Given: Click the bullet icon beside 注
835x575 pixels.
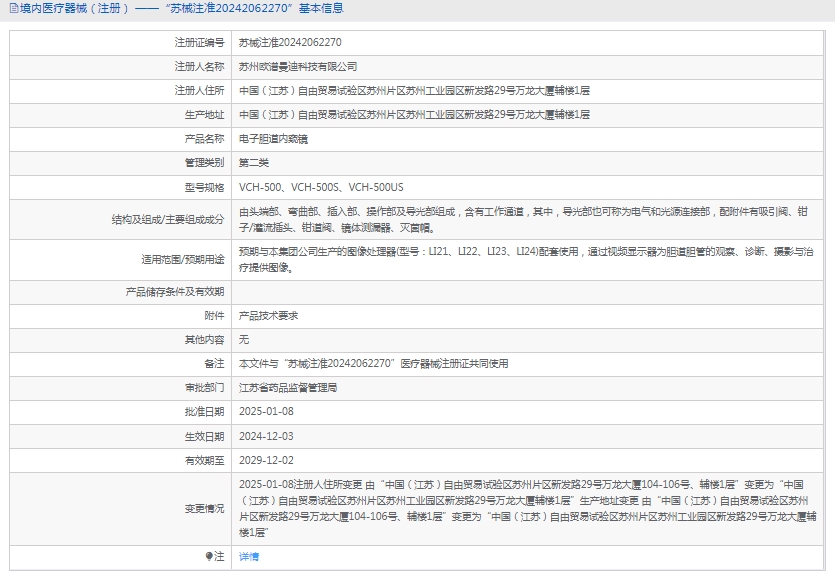Looking at the screenshot, I should pyautogui.click(x=209, y=556).
